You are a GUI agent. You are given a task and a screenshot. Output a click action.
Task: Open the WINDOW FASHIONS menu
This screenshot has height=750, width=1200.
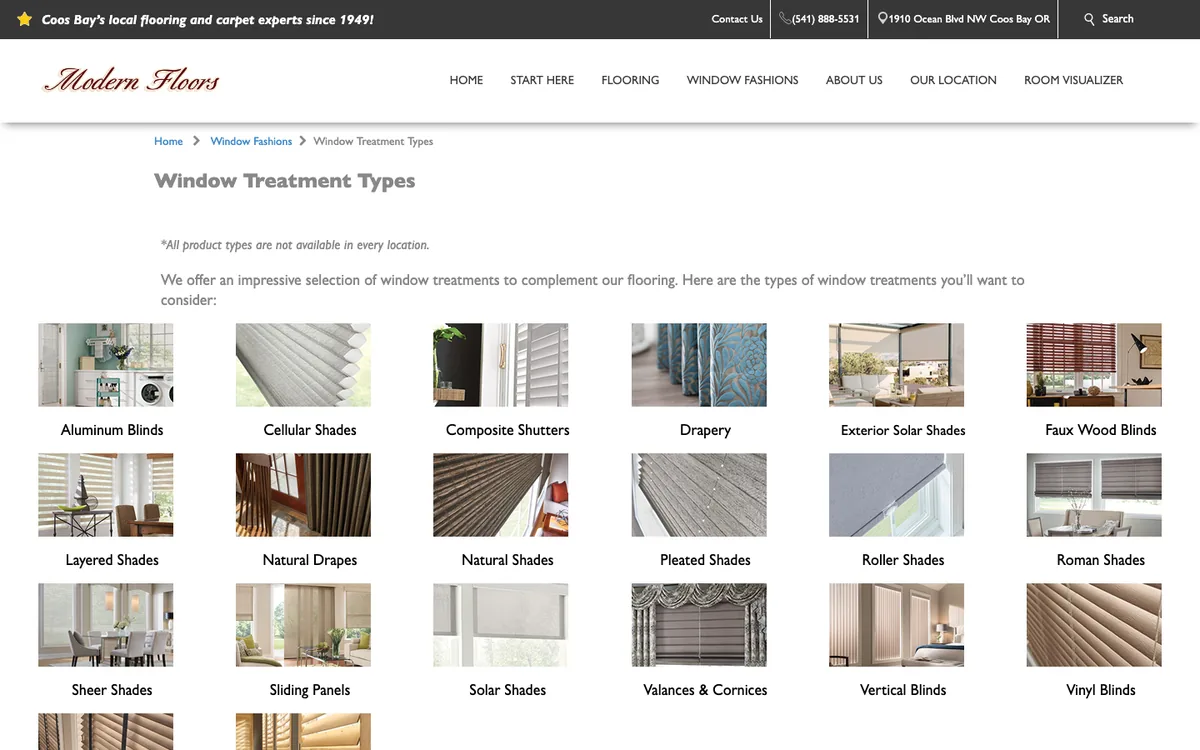(x=742, y=80)
